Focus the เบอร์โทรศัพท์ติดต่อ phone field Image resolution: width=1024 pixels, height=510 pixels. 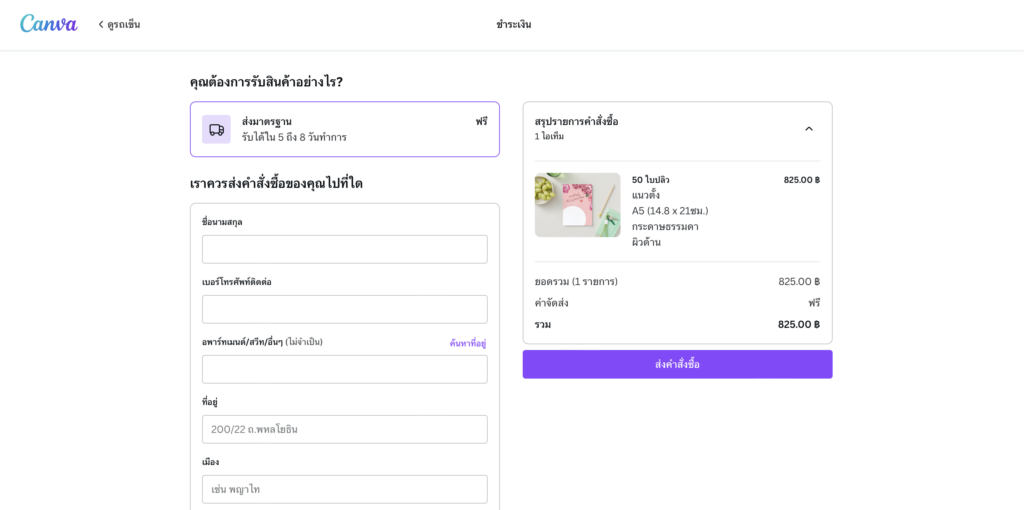pos(345,310)
